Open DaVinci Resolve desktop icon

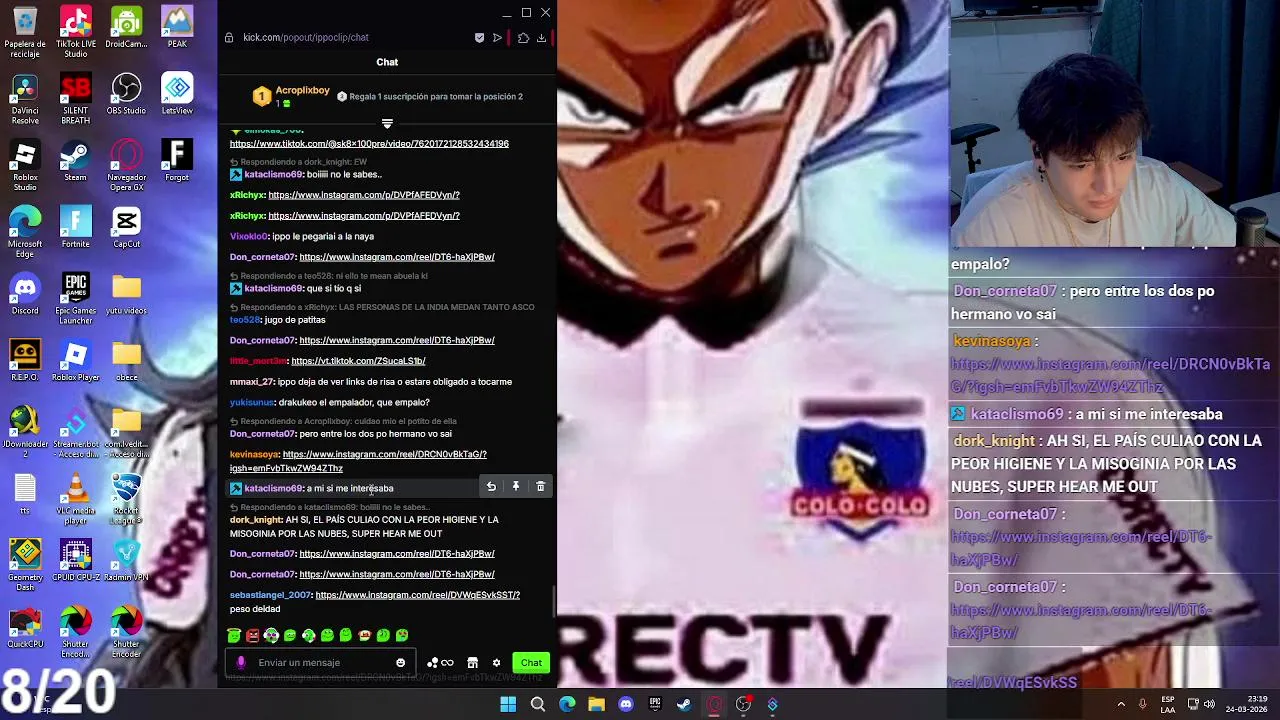[x=25, y=99]
